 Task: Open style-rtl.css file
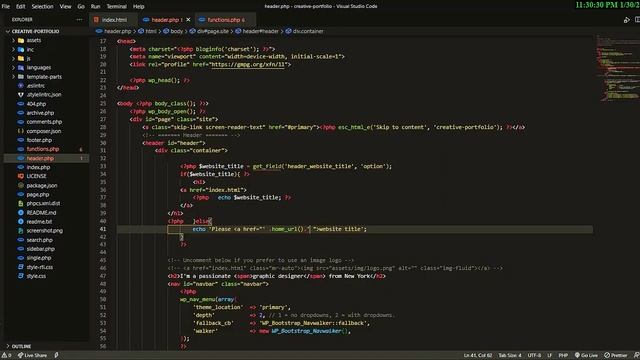pyautogui.click(x=40, y=267)
